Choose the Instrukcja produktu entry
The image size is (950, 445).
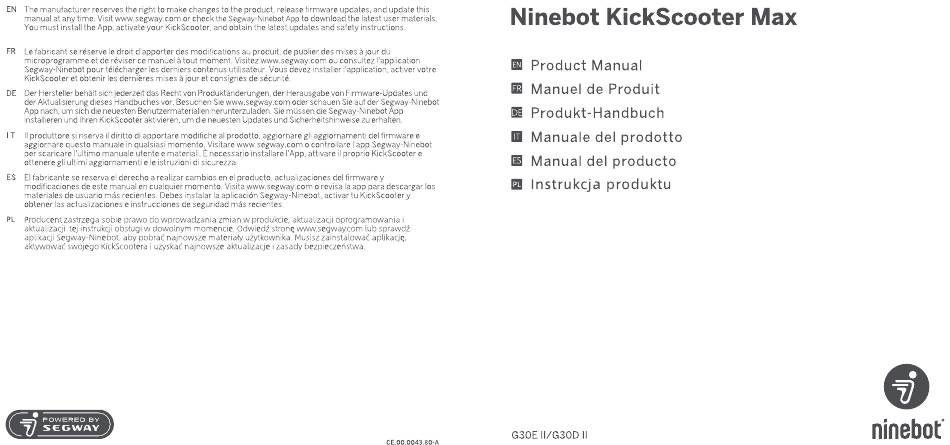[x=601, y=184]
